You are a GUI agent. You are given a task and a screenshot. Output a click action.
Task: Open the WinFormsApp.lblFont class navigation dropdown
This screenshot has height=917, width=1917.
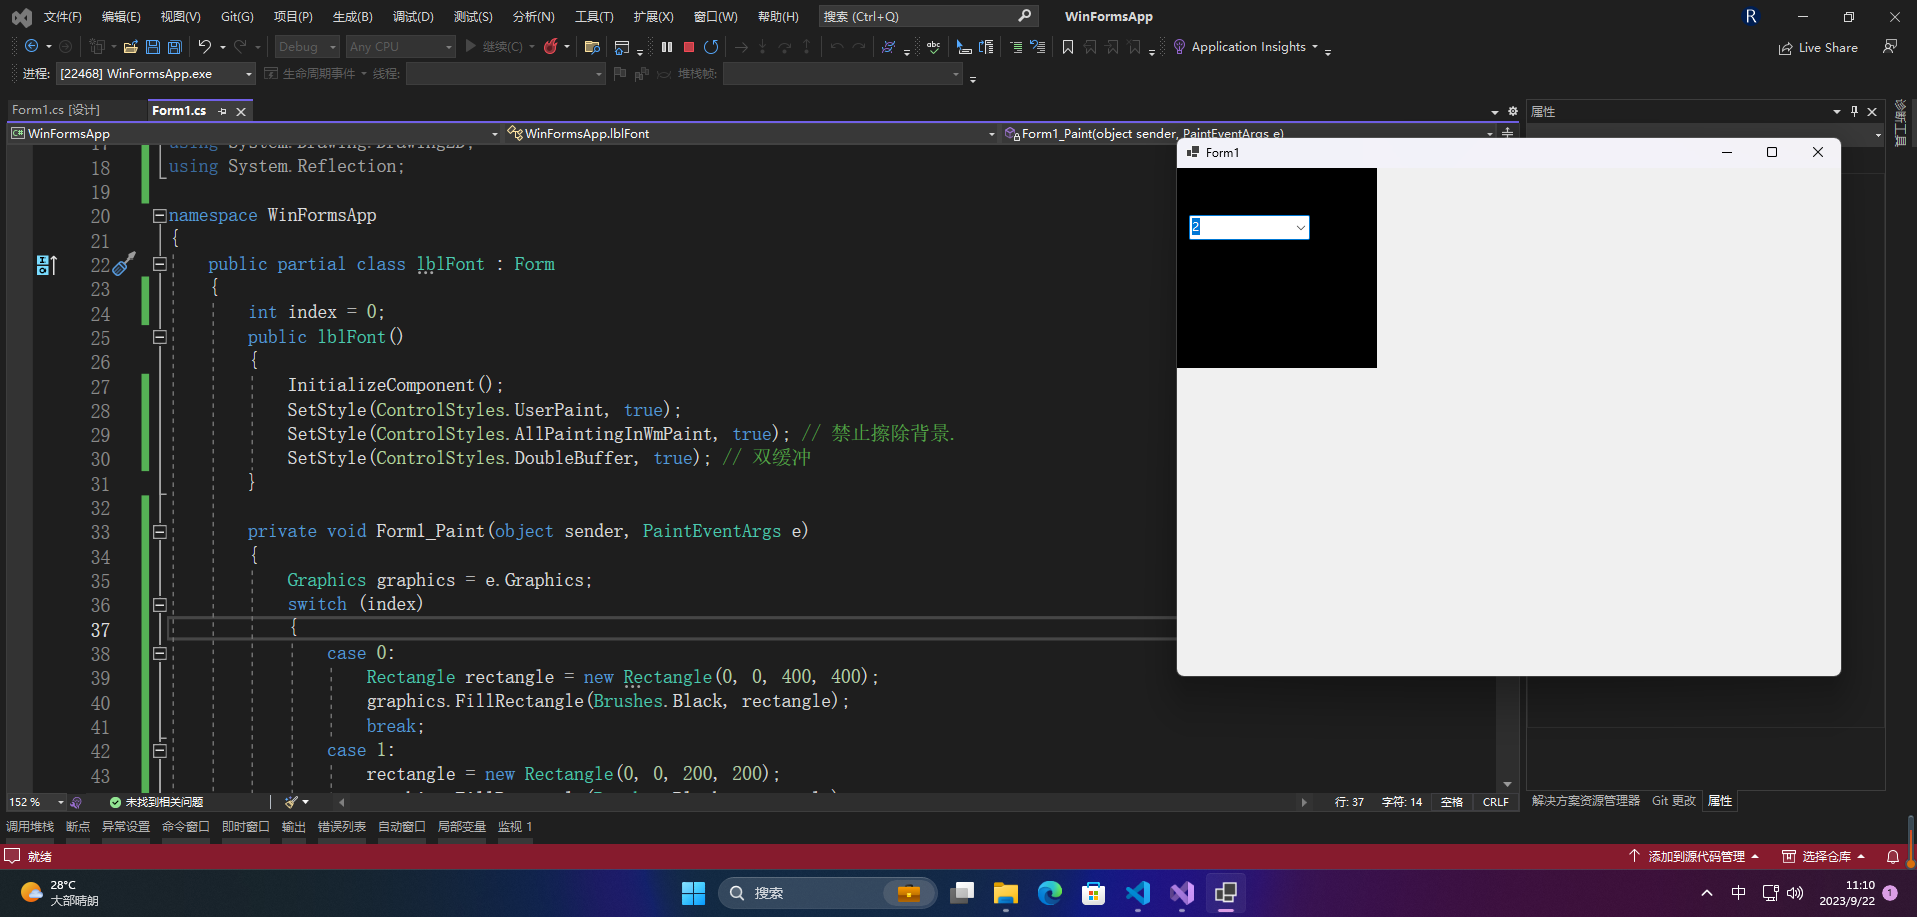click(x=750, y=133)
